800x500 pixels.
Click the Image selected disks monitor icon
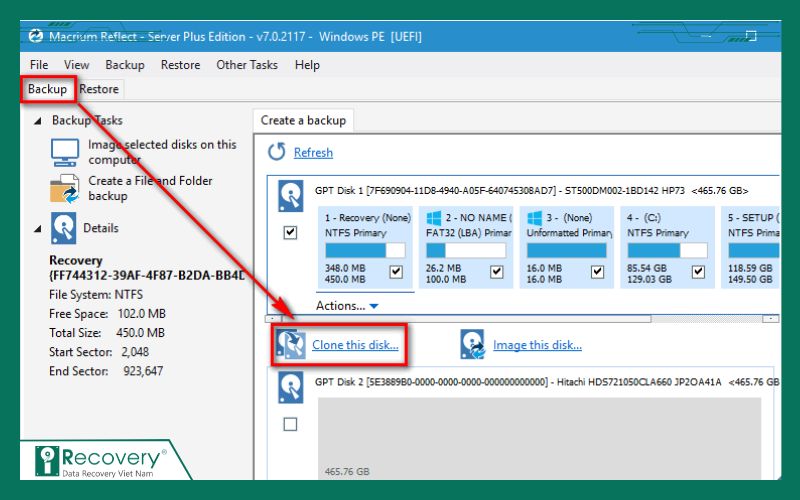click(65, 152)
